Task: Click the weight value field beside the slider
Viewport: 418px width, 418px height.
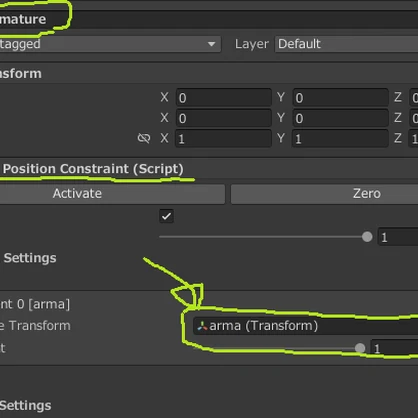Action: [x=398, y=237]
